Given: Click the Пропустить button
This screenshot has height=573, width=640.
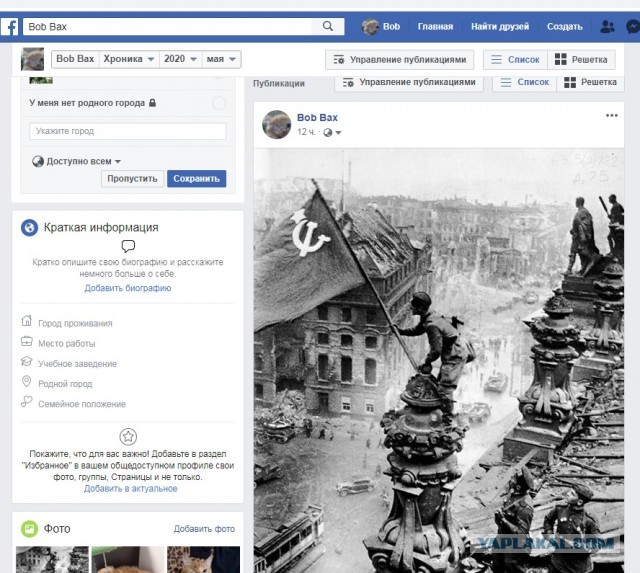Looking at the screenshot, I should tap(132, 179).
